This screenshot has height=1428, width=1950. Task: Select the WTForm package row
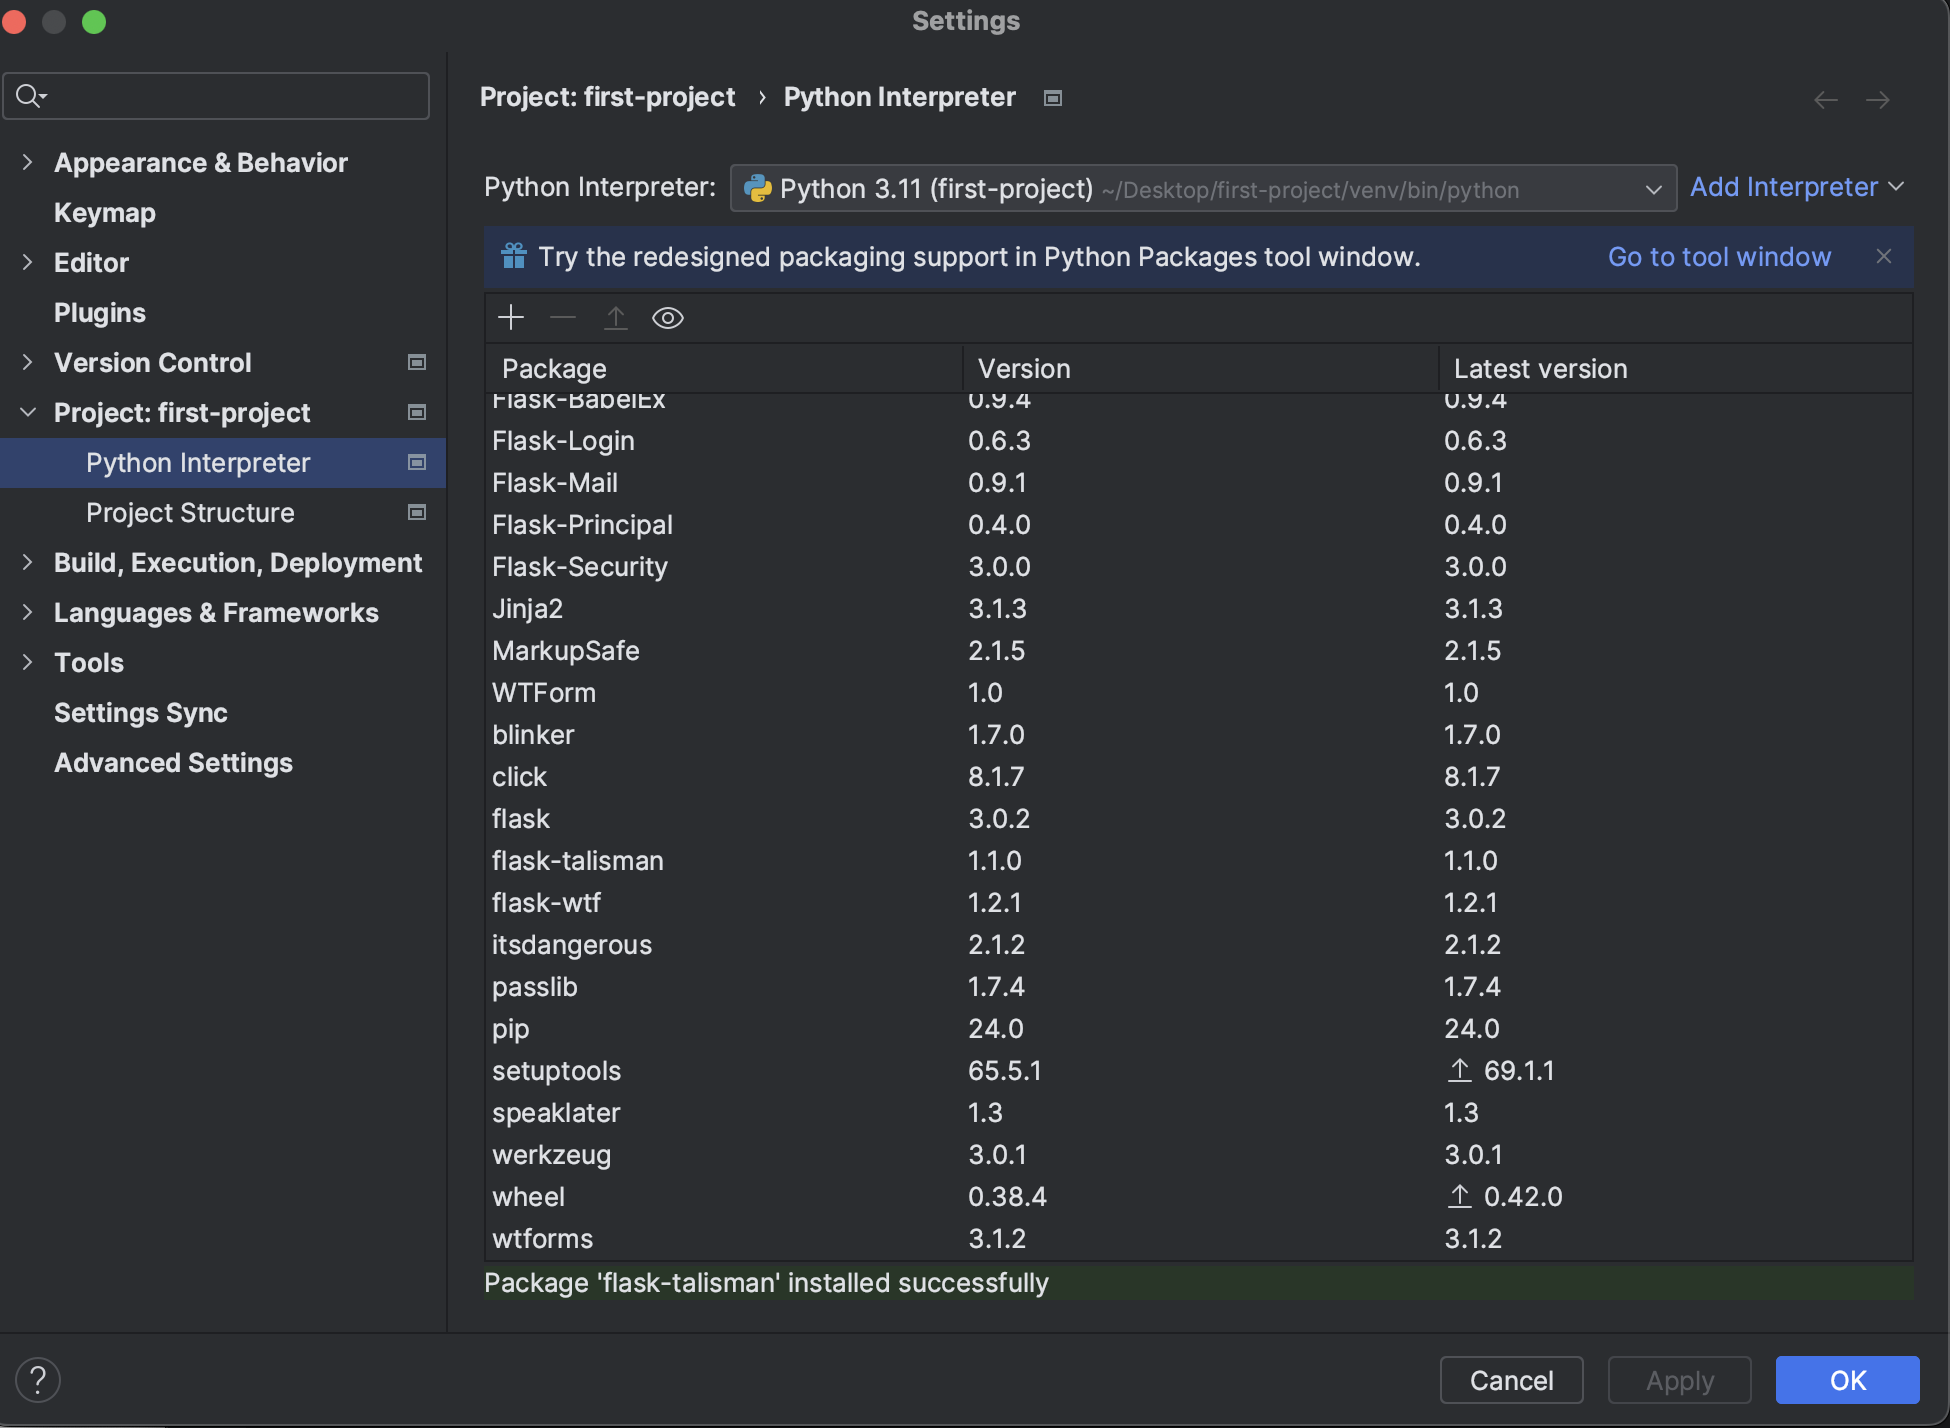[x=1198, y=692]
